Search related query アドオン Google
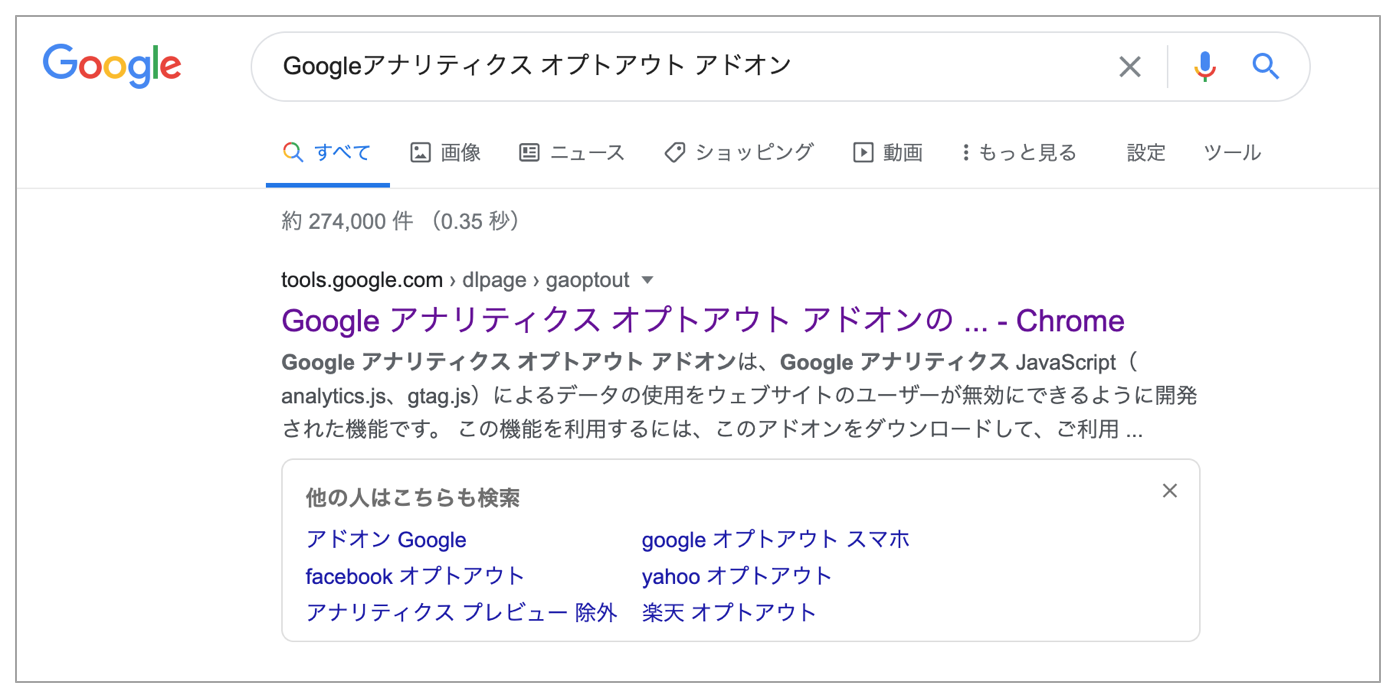The image size is (1400, 696). tap(386, 540)
